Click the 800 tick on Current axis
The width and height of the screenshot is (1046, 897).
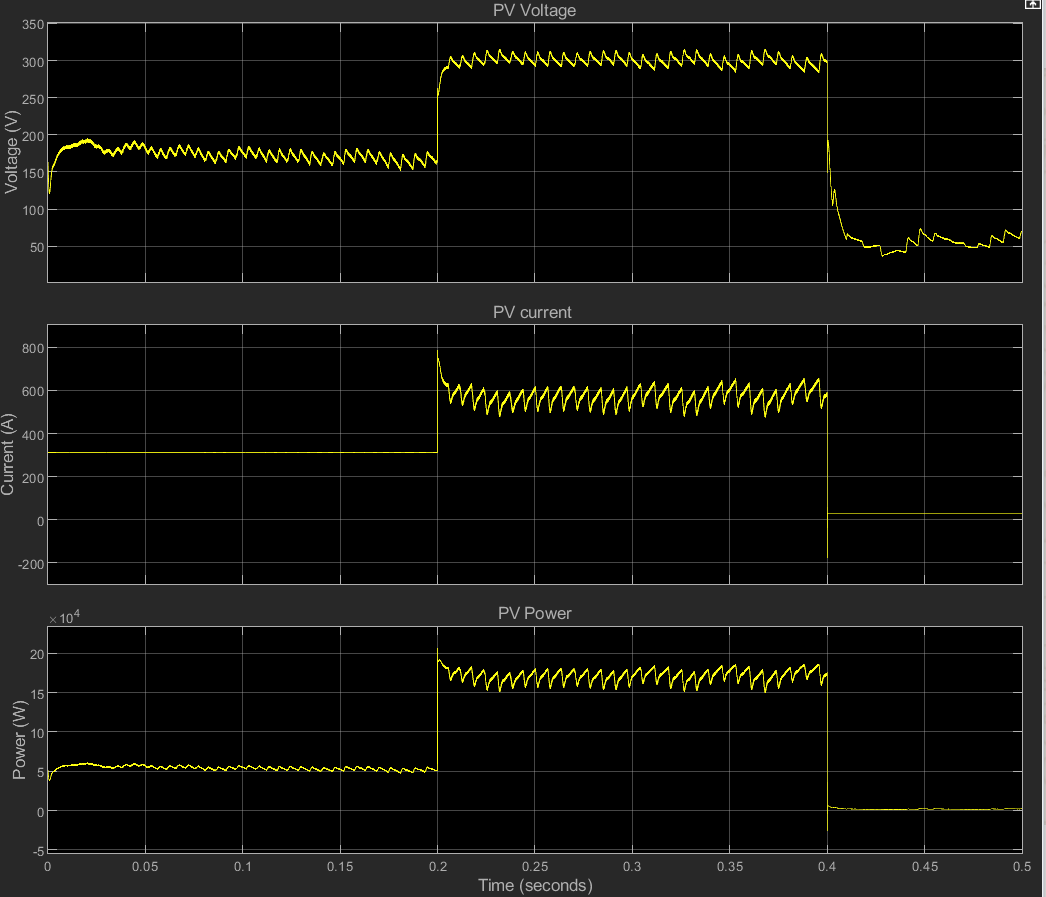33,348
